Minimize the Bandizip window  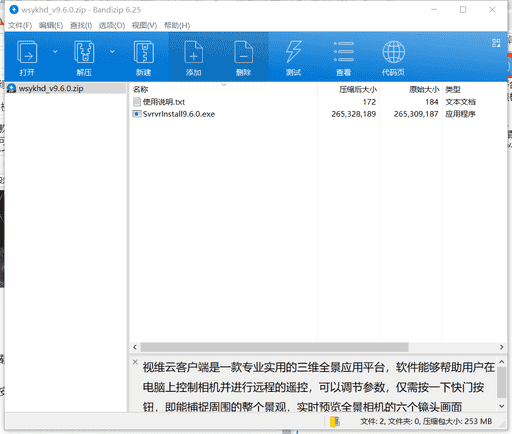tap(434, 10)
